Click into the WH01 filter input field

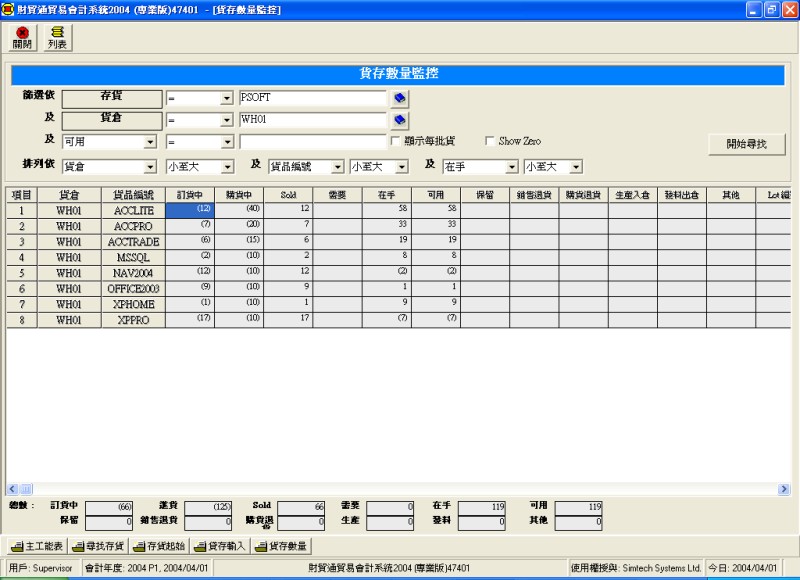[x=313, y=120]
